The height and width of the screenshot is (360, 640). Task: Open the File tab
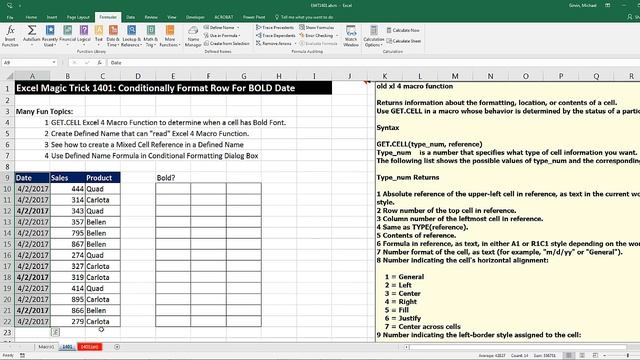click(10, 17)
